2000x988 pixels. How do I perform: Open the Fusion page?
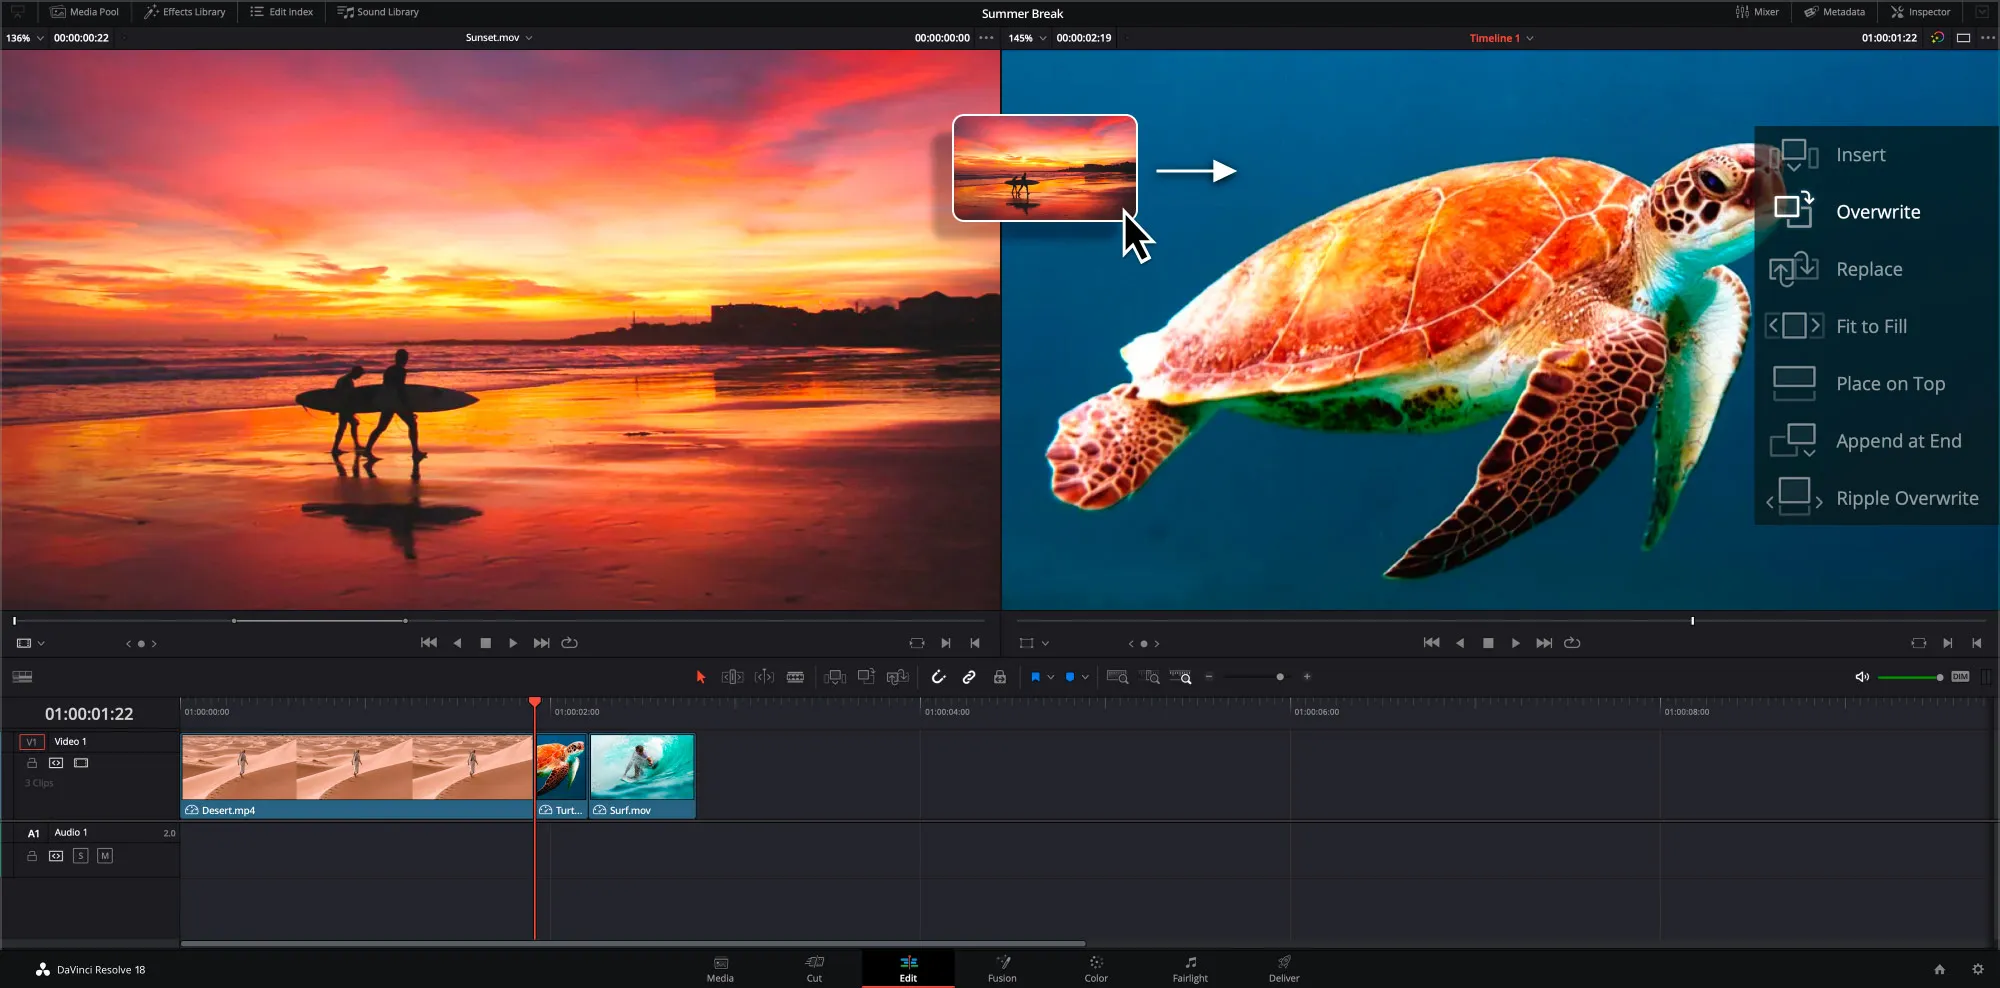[1002, 968]
